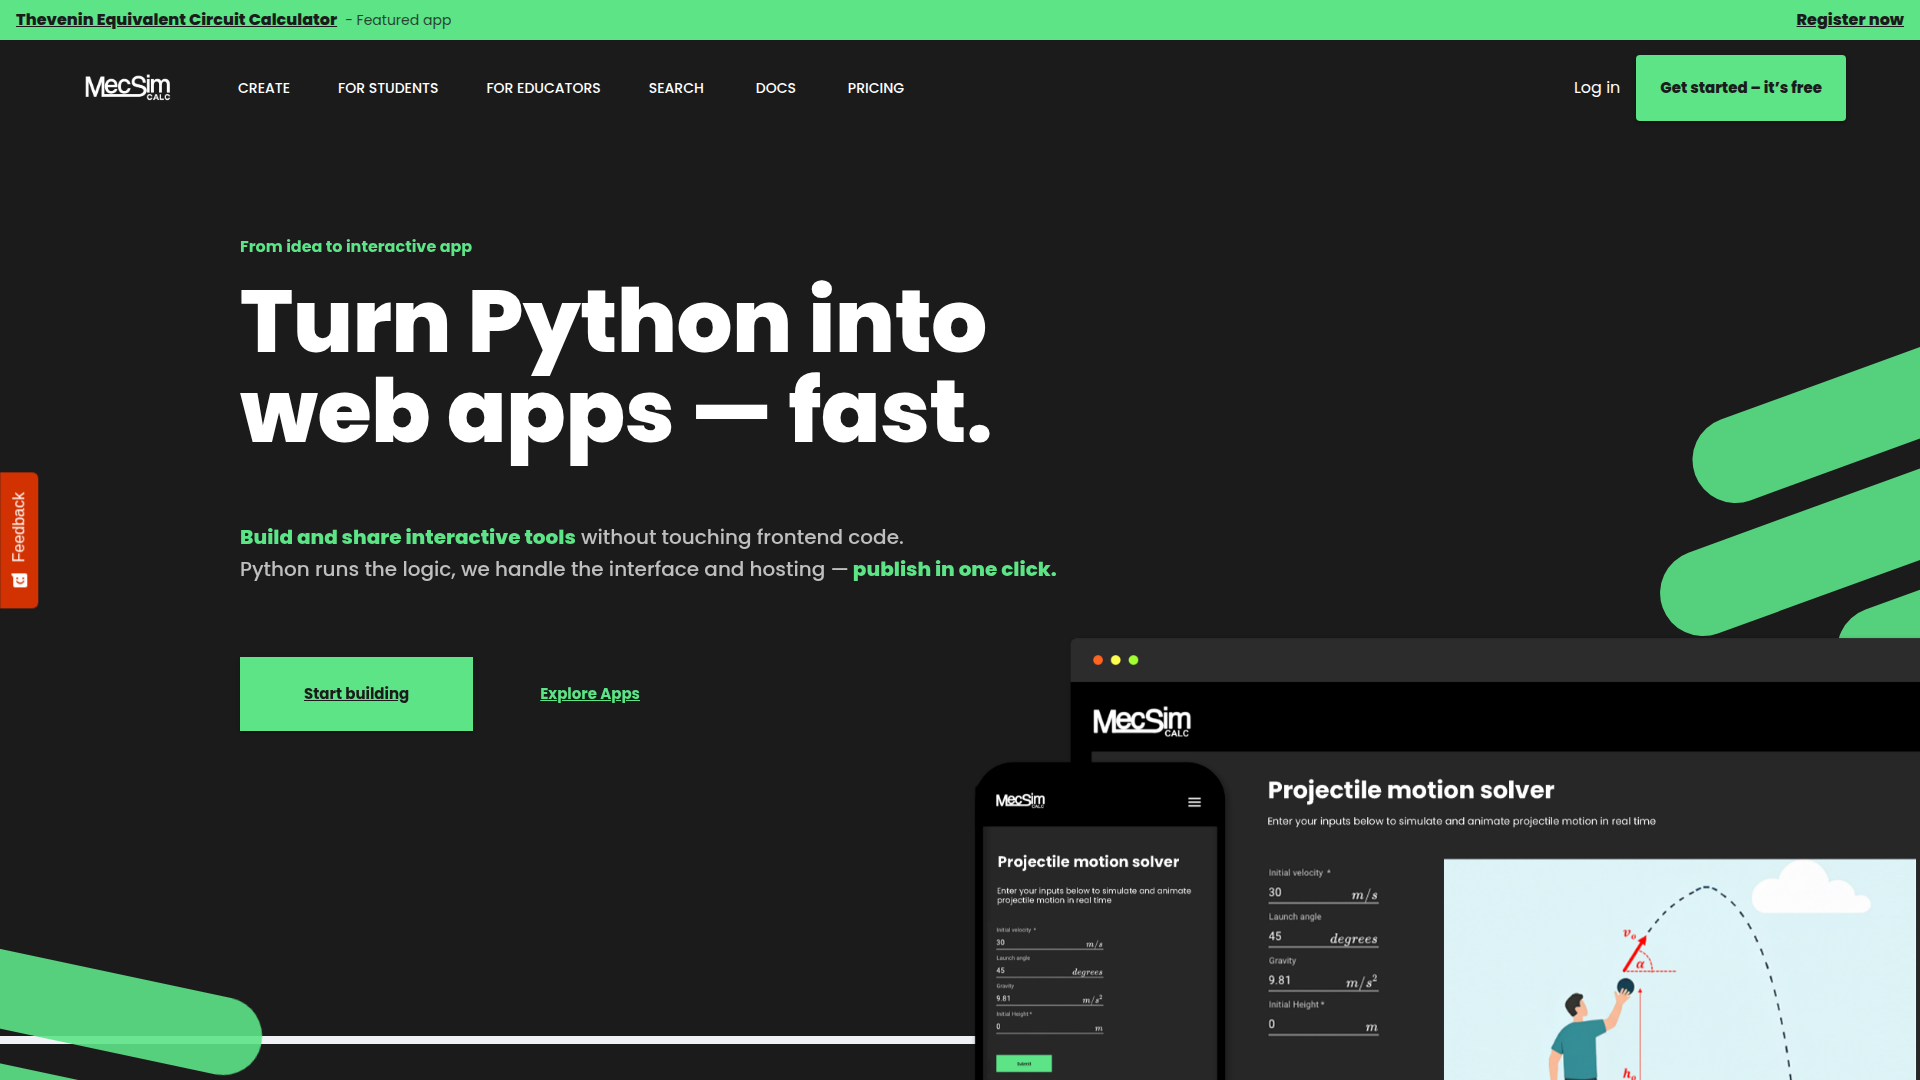Open Thevenin Equivalent Circuit Calculator link
The height and width of the screenshot is (1080, 1920).
click(x=176, y=20)
